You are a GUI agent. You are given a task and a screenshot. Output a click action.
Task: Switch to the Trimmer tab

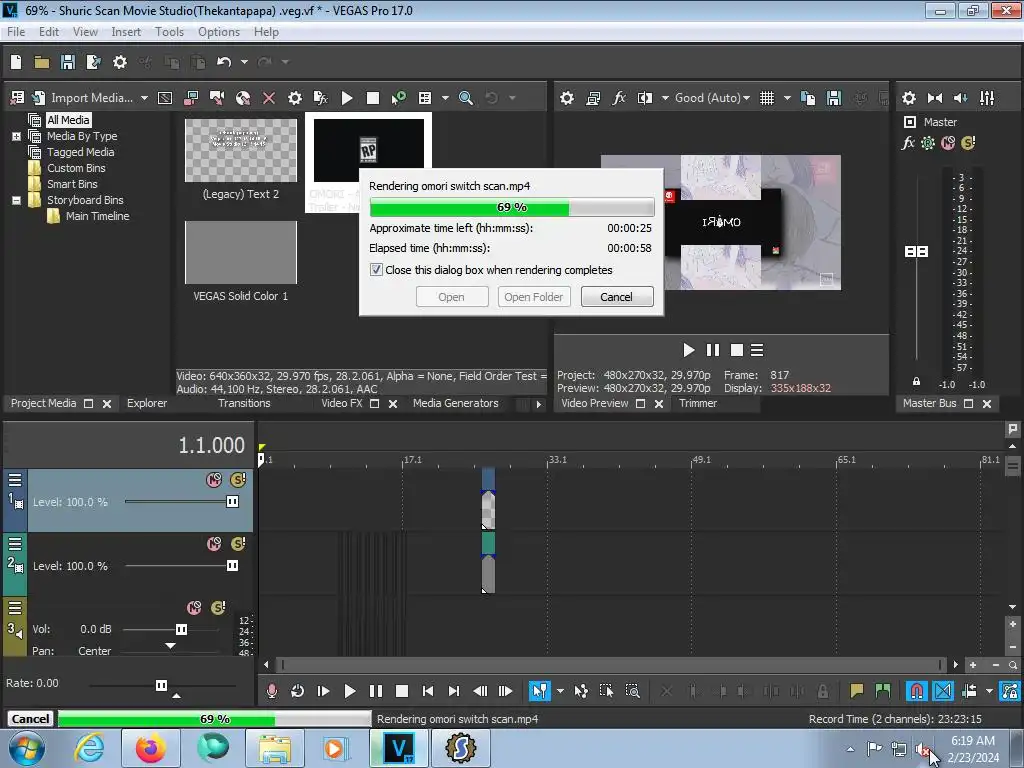[698, 404]
